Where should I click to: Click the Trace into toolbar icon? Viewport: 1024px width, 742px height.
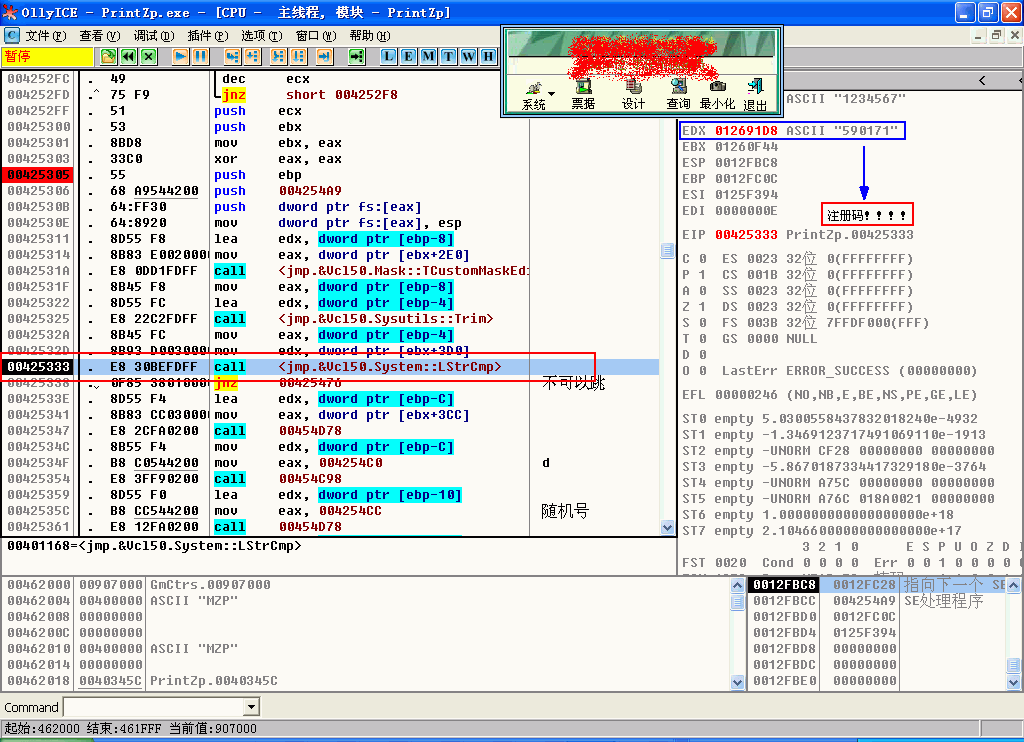point(278,57)
